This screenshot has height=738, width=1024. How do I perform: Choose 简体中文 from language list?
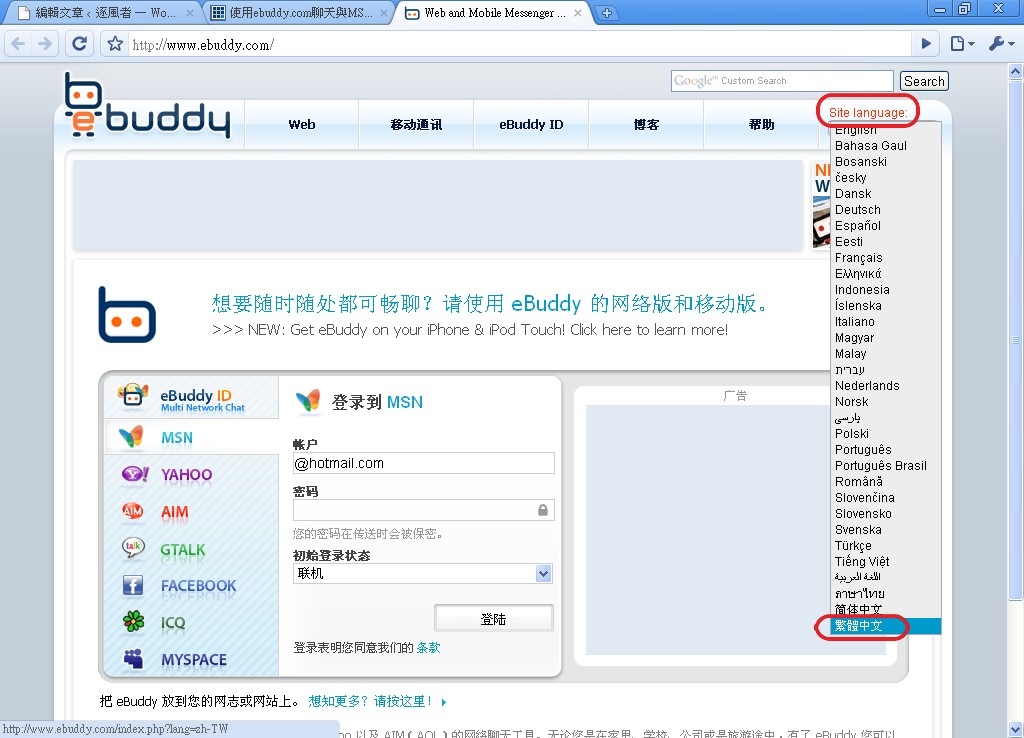pyautogui.click(x=886, y=609)
